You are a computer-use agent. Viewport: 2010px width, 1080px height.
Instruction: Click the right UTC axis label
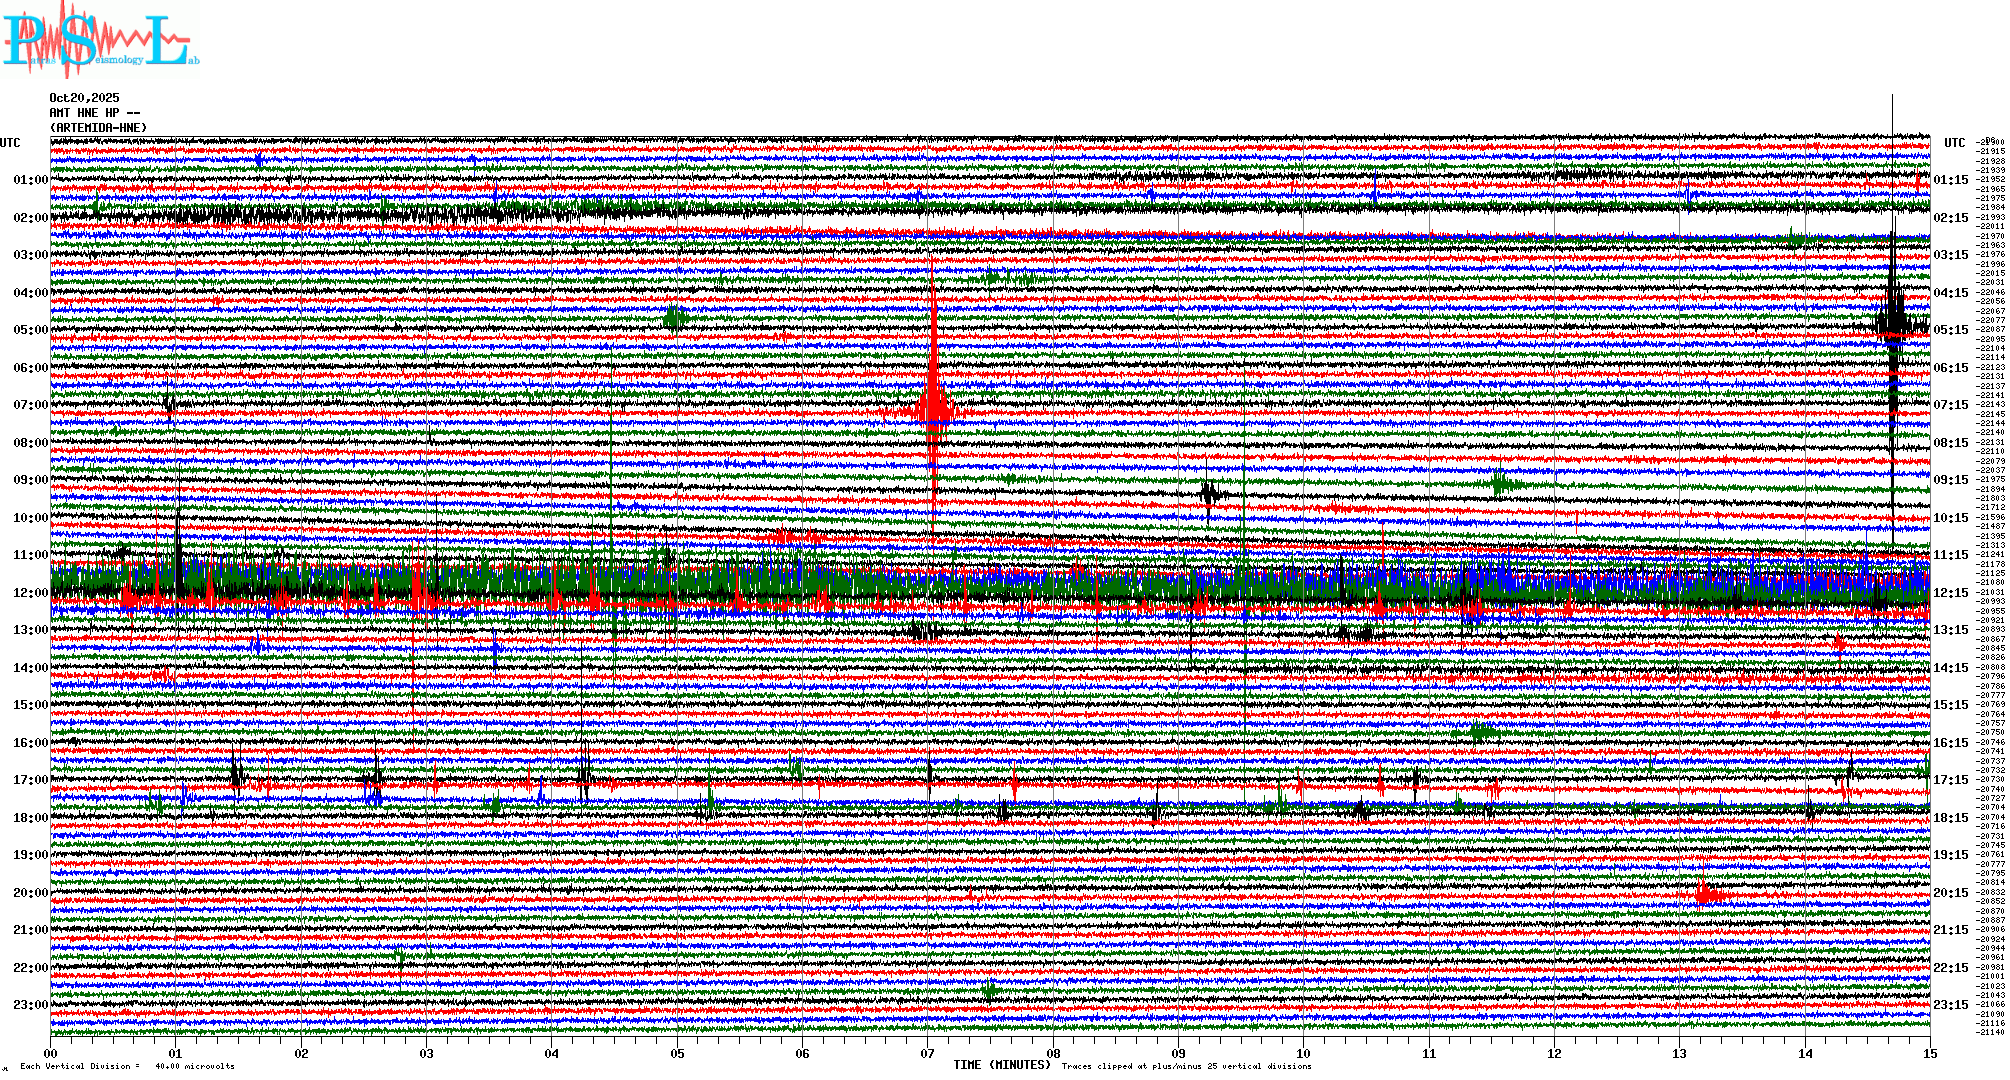pos(1954,143)
